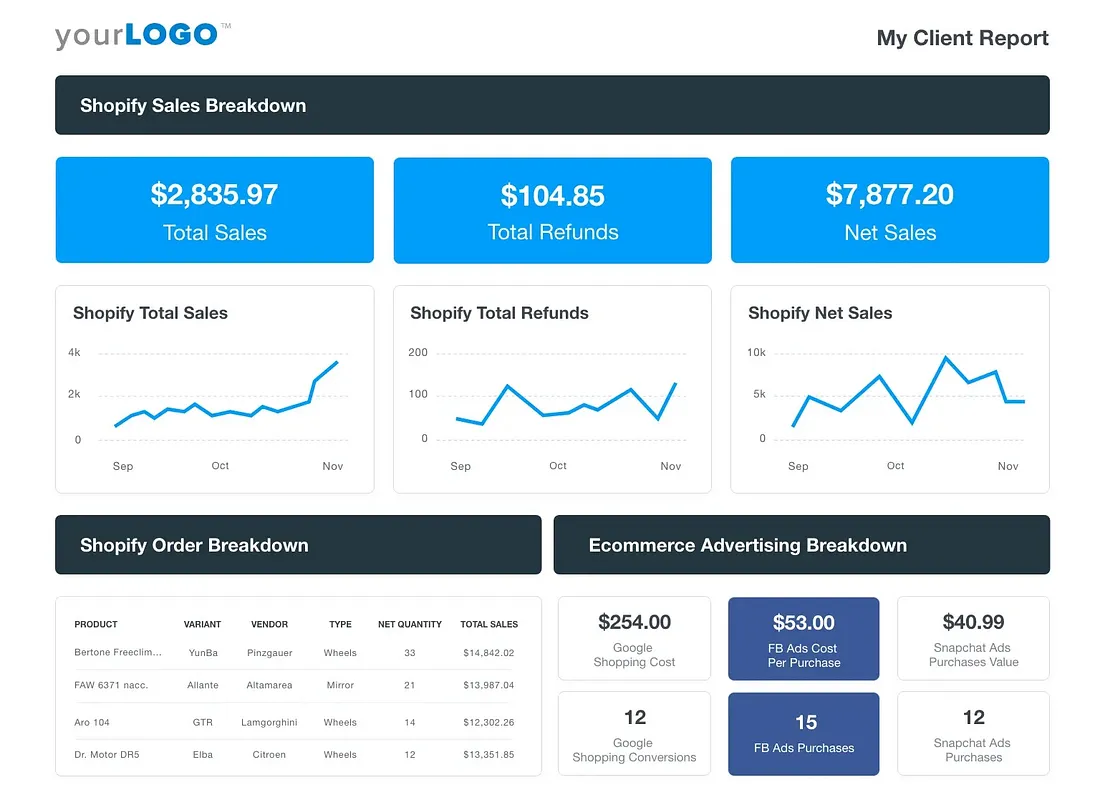Select the Total Sales $2,835.97 card
The width and height of the screenshot is (1100, 803).
[x=215, y=210]
